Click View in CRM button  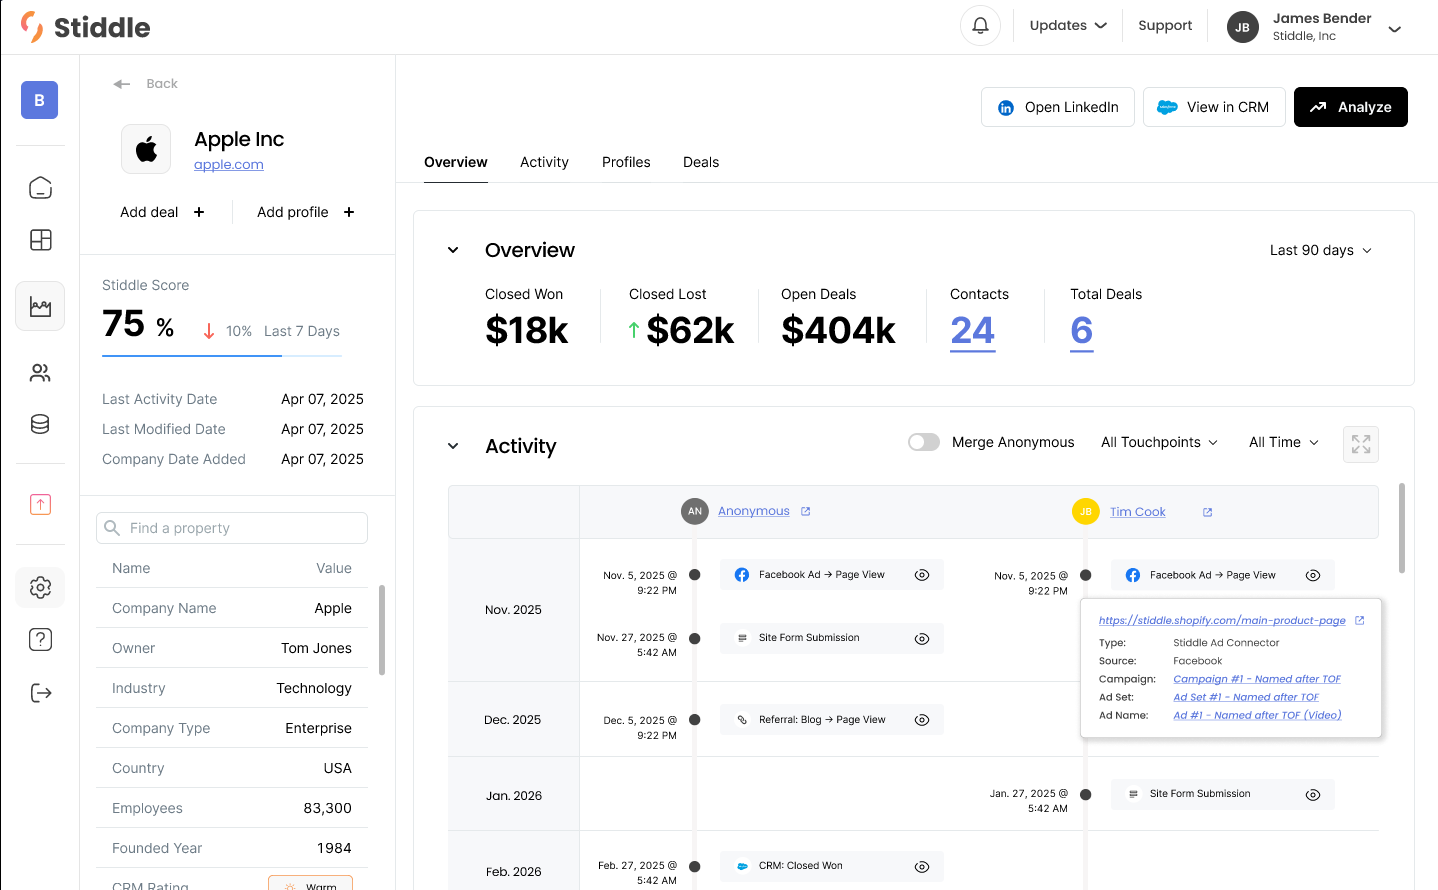pyautogui.click(x=1213, y=107)
